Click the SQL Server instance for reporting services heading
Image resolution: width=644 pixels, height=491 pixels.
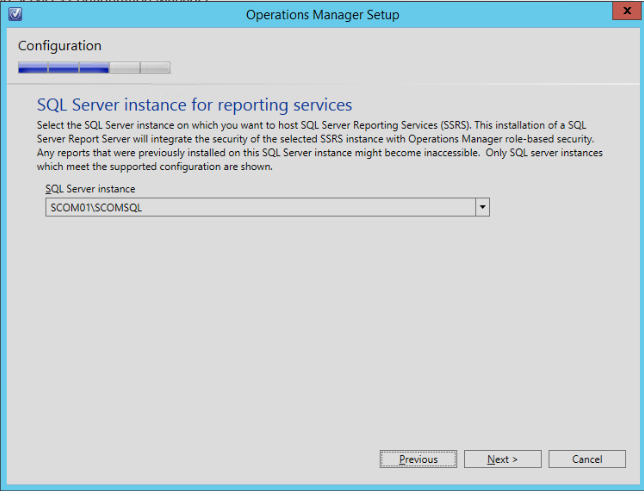click(194, 104)
